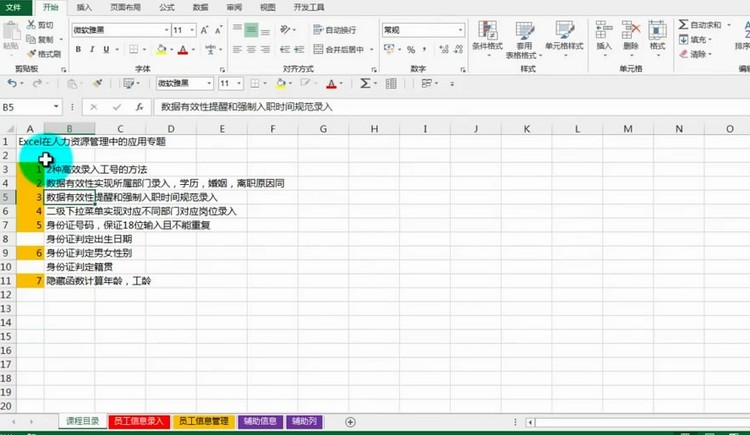Viewport: 750px width, 435px height.
Task: Click the Cut (剪切) button
Action: coord(40,25)
